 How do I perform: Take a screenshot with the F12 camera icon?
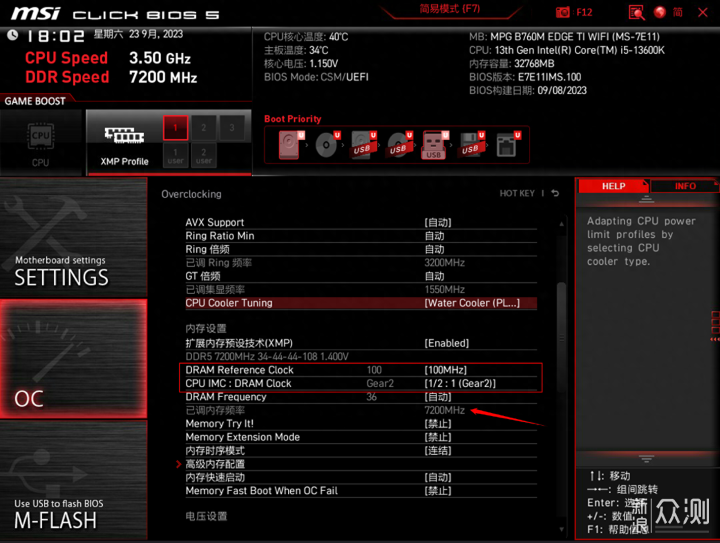coord(562,12)
